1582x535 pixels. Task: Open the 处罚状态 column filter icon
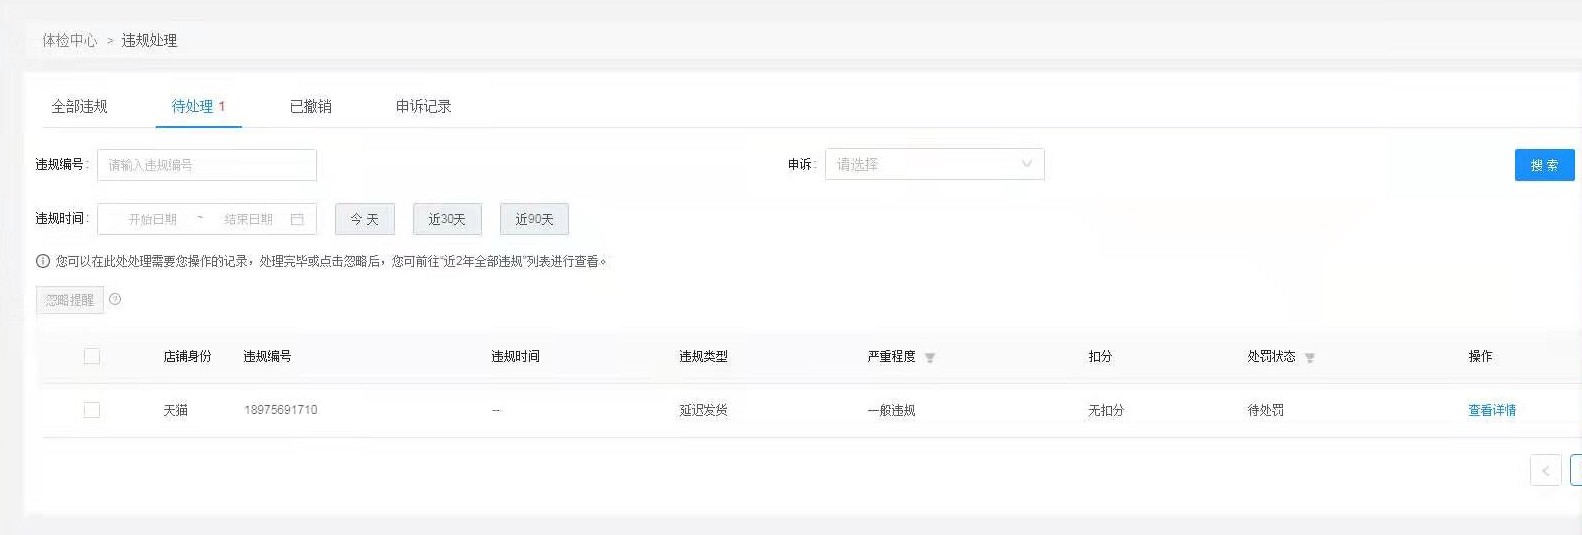tap(1310, 358)
